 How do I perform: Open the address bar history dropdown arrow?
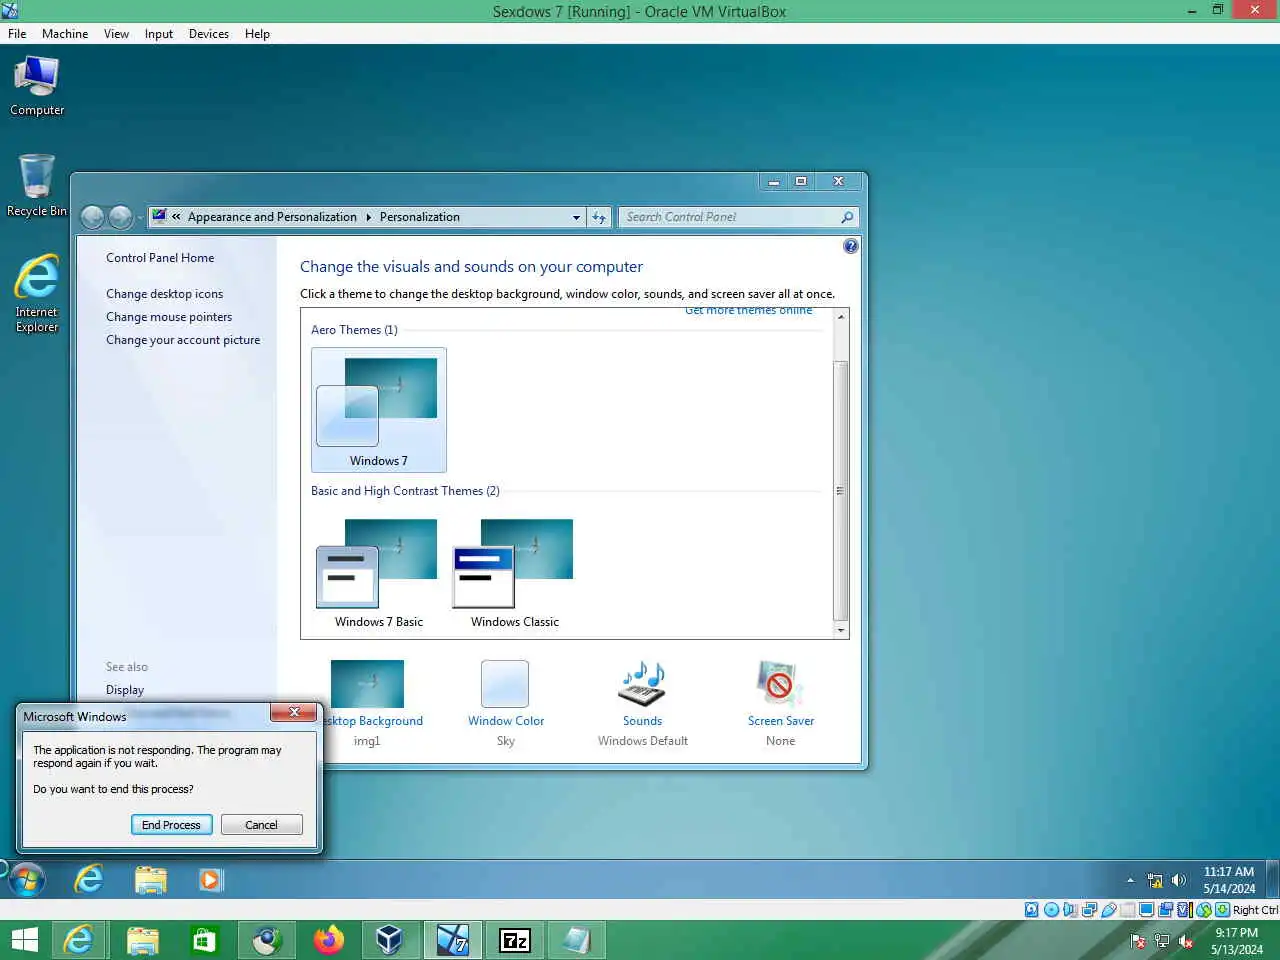click(x=576, y=217)
